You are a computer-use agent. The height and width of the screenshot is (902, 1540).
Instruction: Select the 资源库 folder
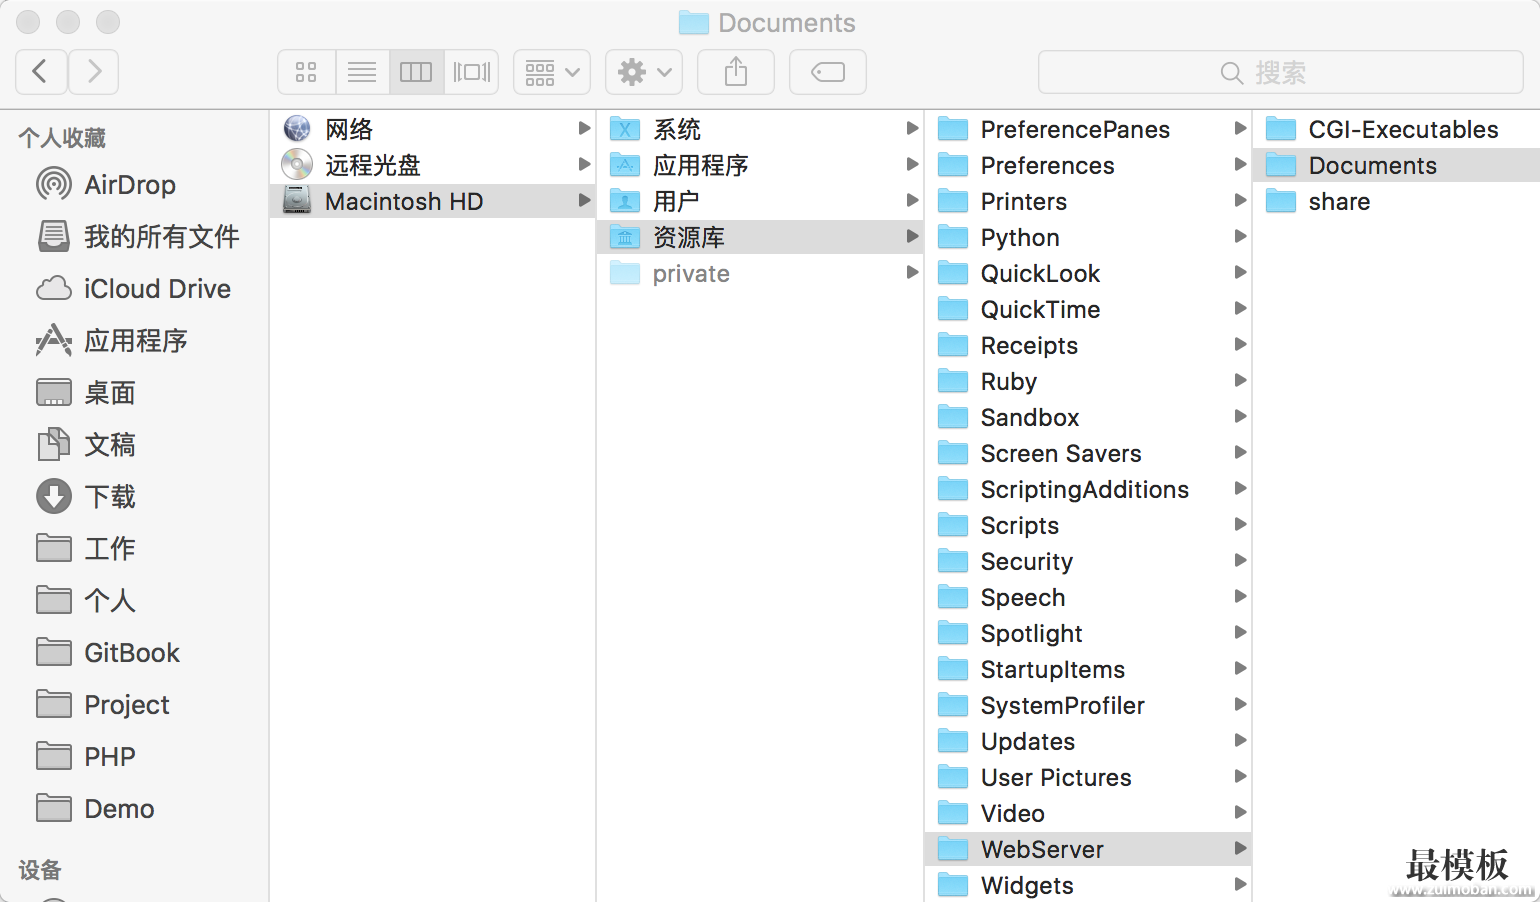(761, 237)
